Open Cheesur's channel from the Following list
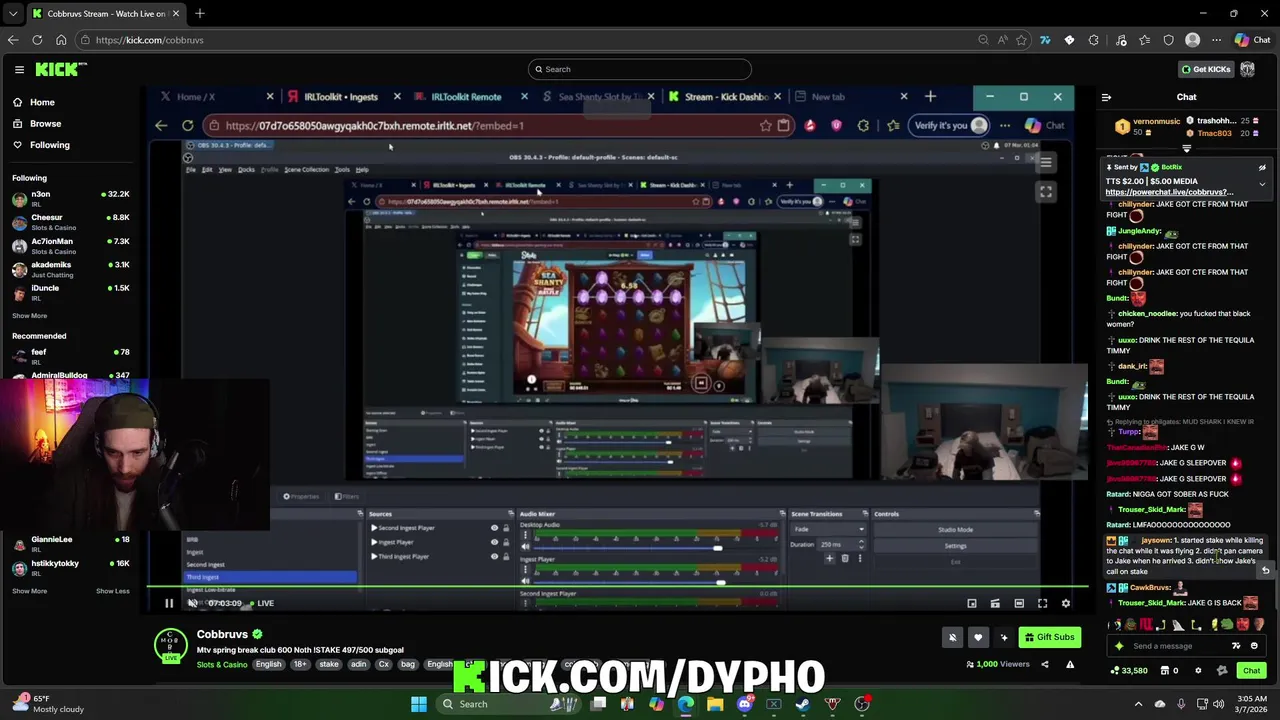Image resolution: width=1280 pixels, height=720 pixels. 70,222
